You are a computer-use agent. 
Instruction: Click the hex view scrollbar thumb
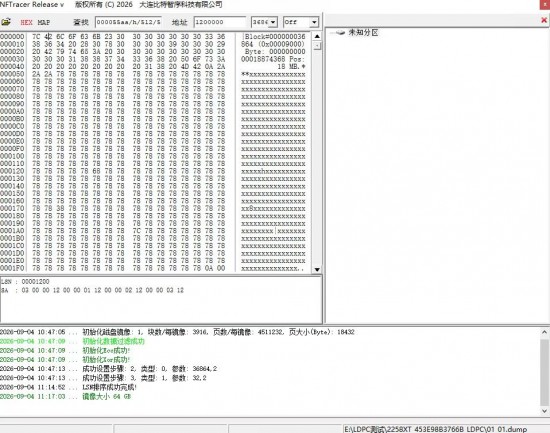point(317,46)
